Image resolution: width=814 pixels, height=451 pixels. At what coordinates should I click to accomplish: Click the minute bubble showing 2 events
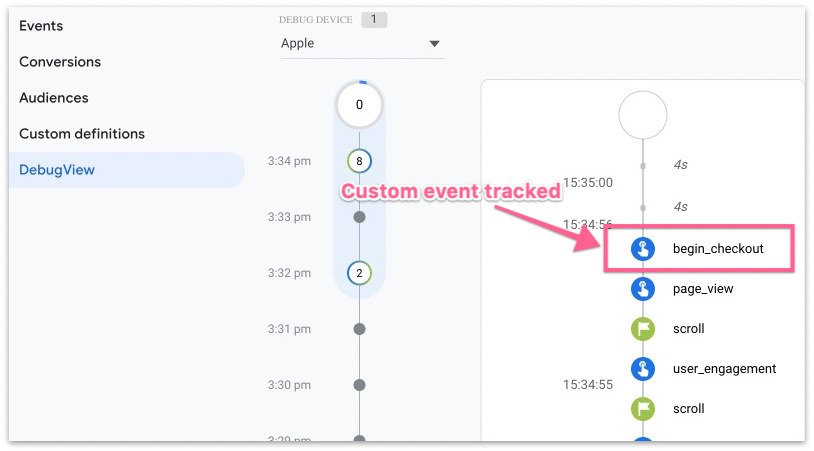(x=360, y=272)
